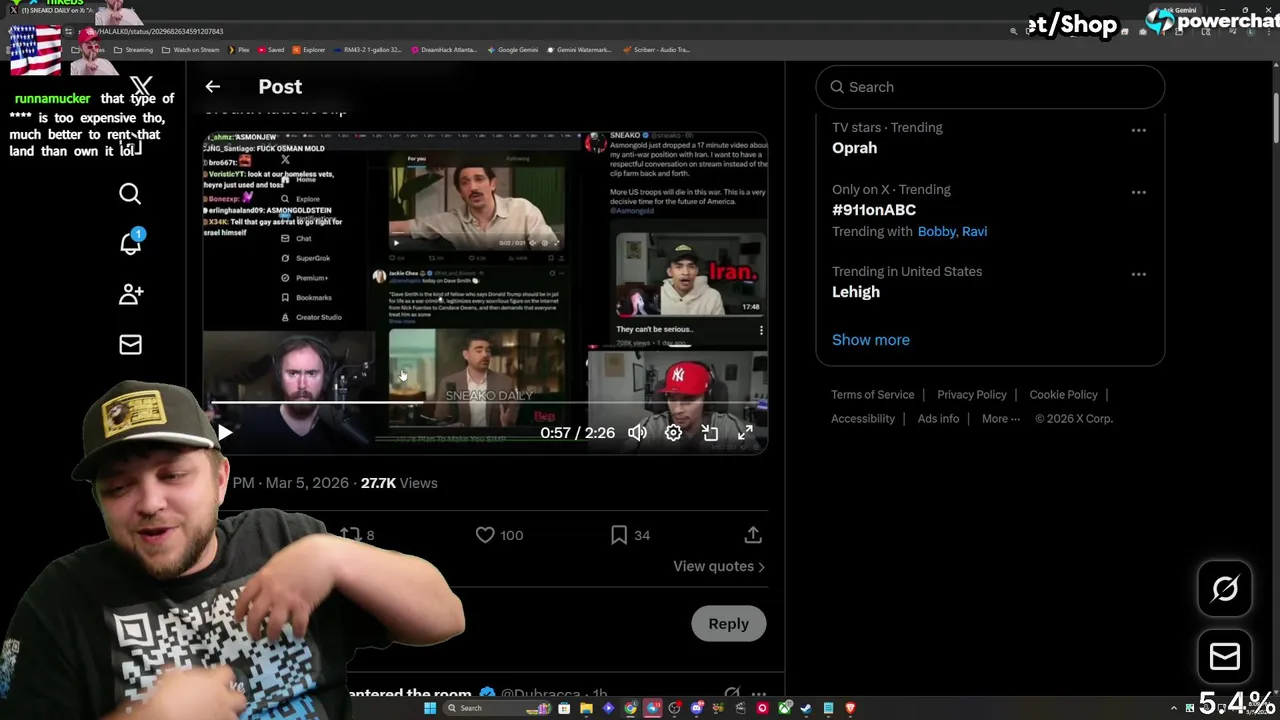The width and height of the screenshot is (1280, 720).
Task: Open Explore via the sidebar magnifier icon
Action: coord(130,194)
